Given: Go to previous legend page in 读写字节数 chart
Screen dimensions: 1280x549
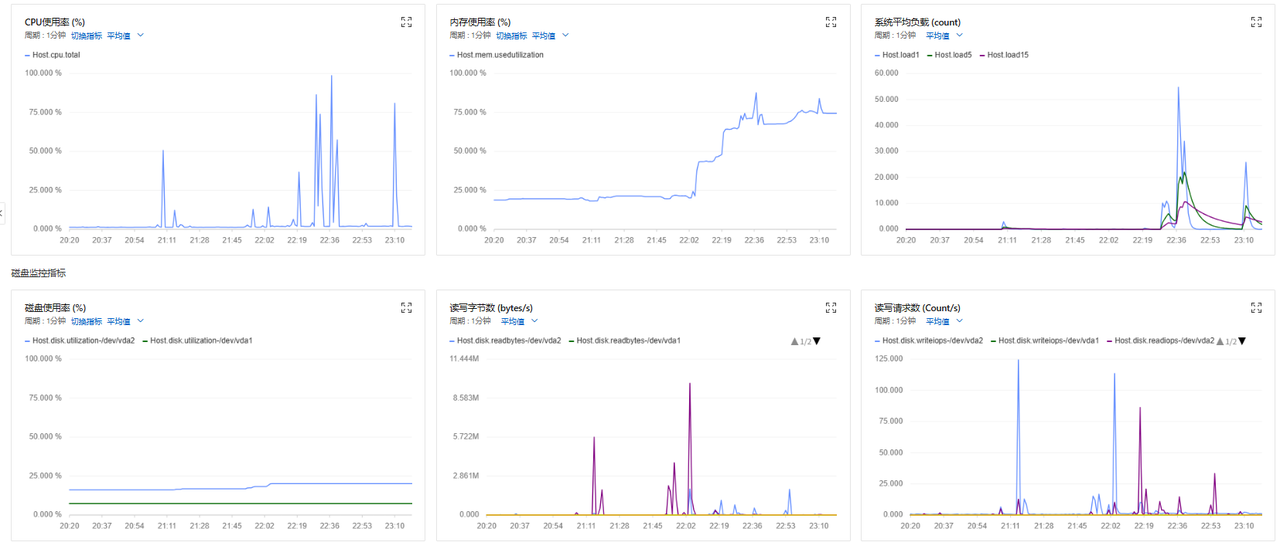Looking at the screenshot, I should point(795,342).
